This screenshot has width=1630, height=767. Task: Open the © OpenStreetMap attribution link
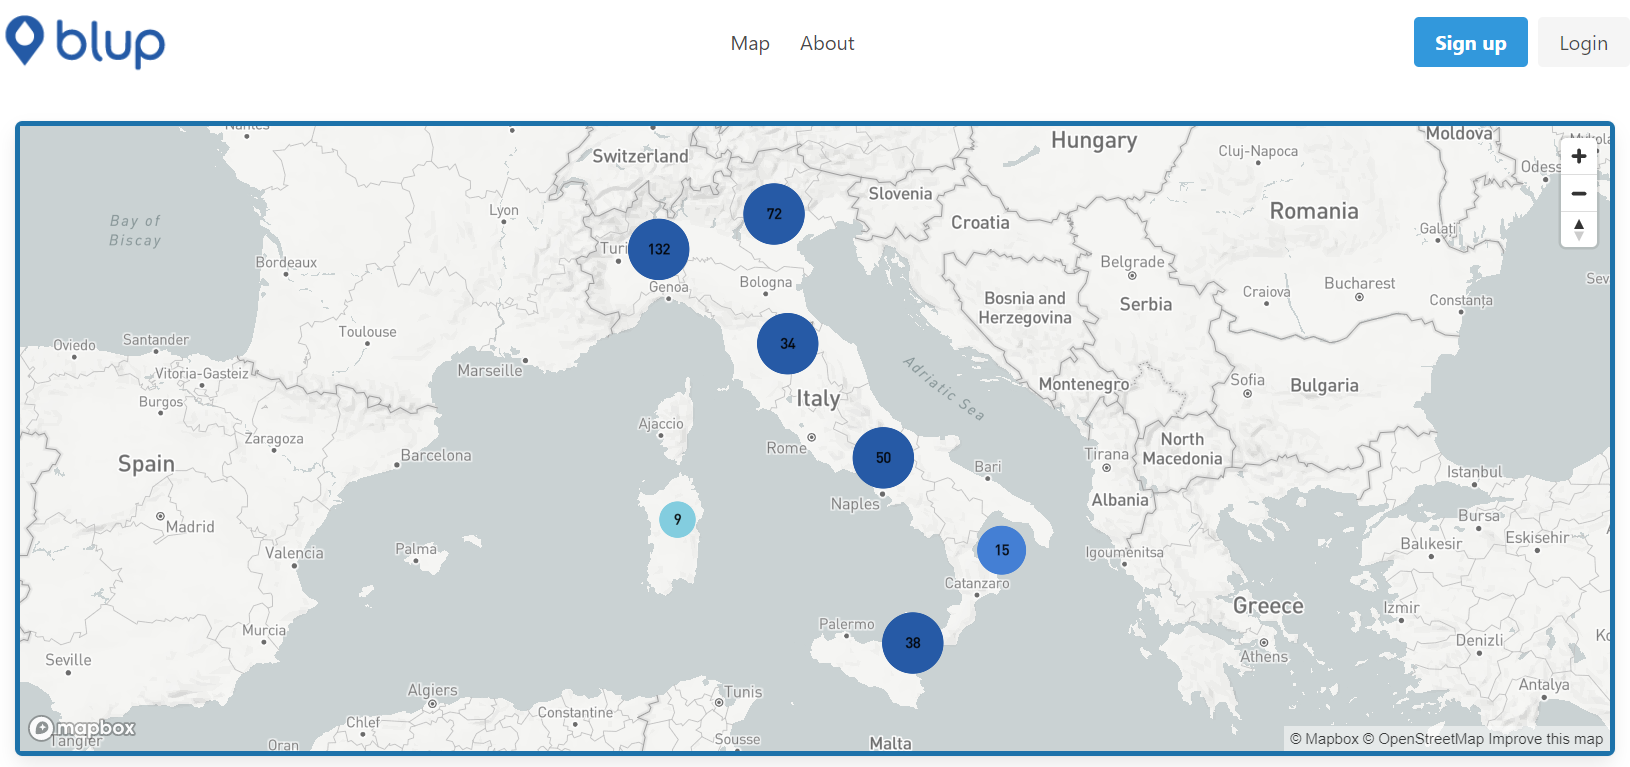coord(1423,739)
